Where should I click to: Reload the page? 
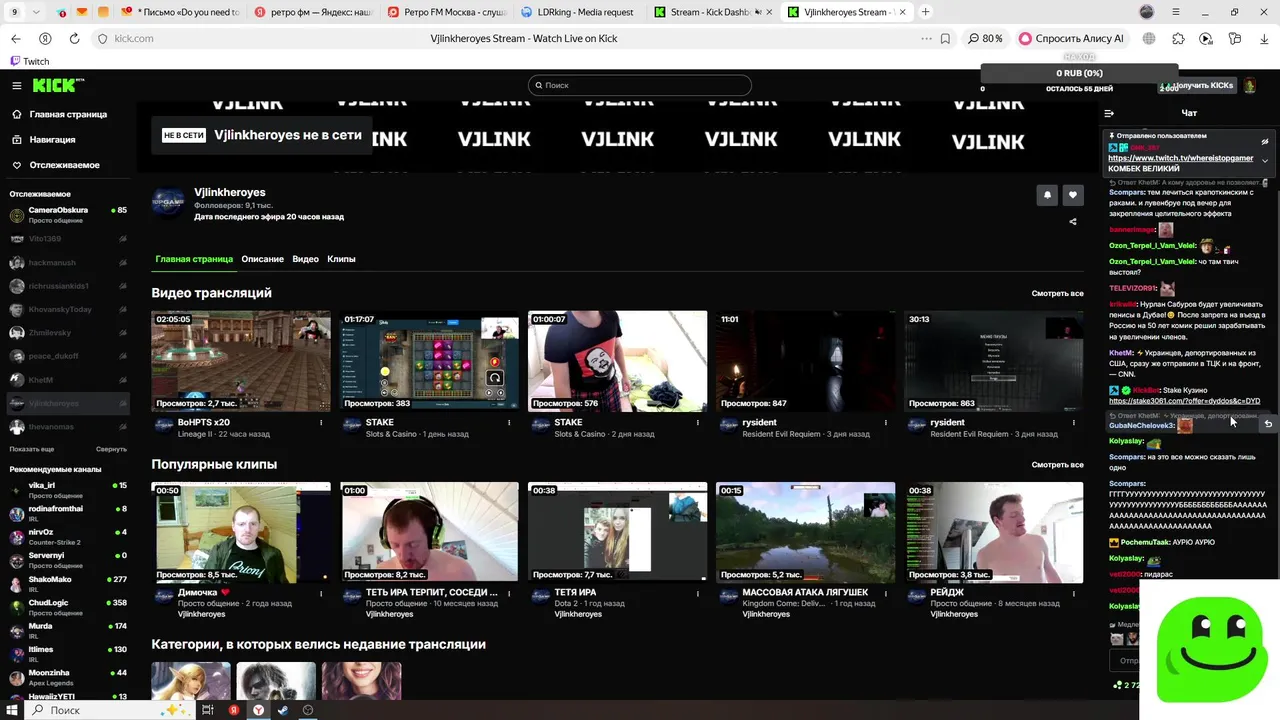click(74, 38)
